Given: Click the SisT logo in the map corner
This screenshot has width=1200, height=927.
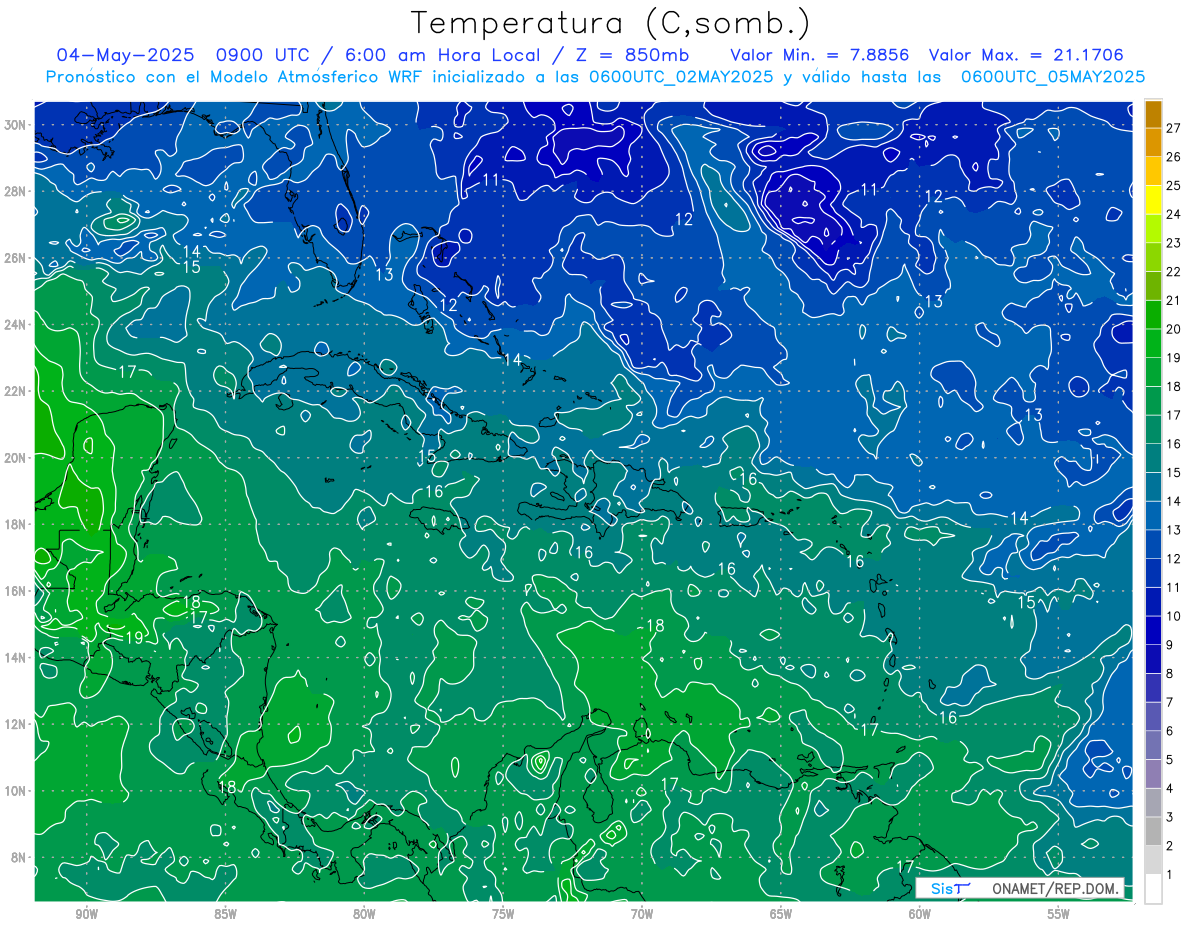Looking at the screenshot, I should click(x=949, y=888).
